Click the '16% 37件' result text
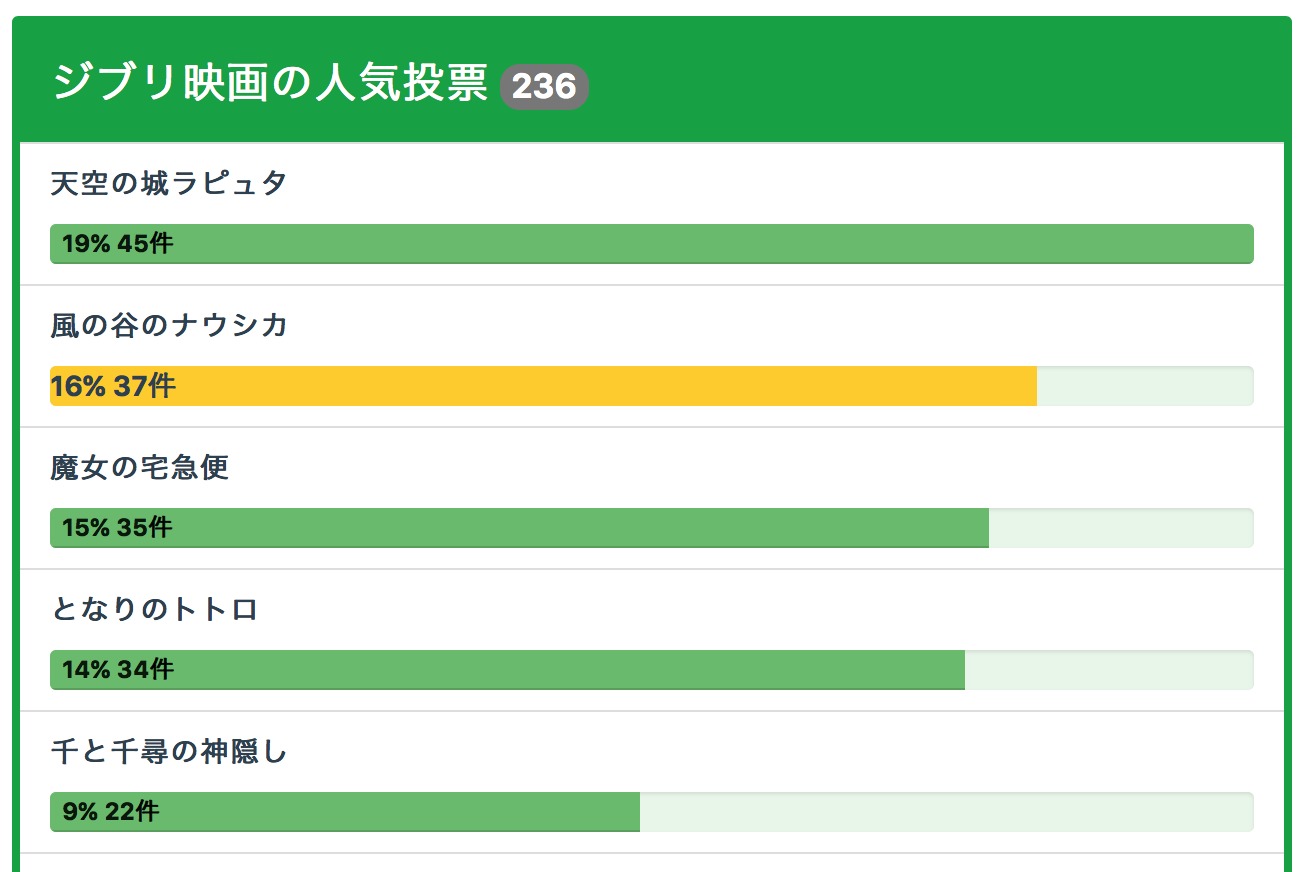Screen dimensions: 1306x872 point(113,386)
